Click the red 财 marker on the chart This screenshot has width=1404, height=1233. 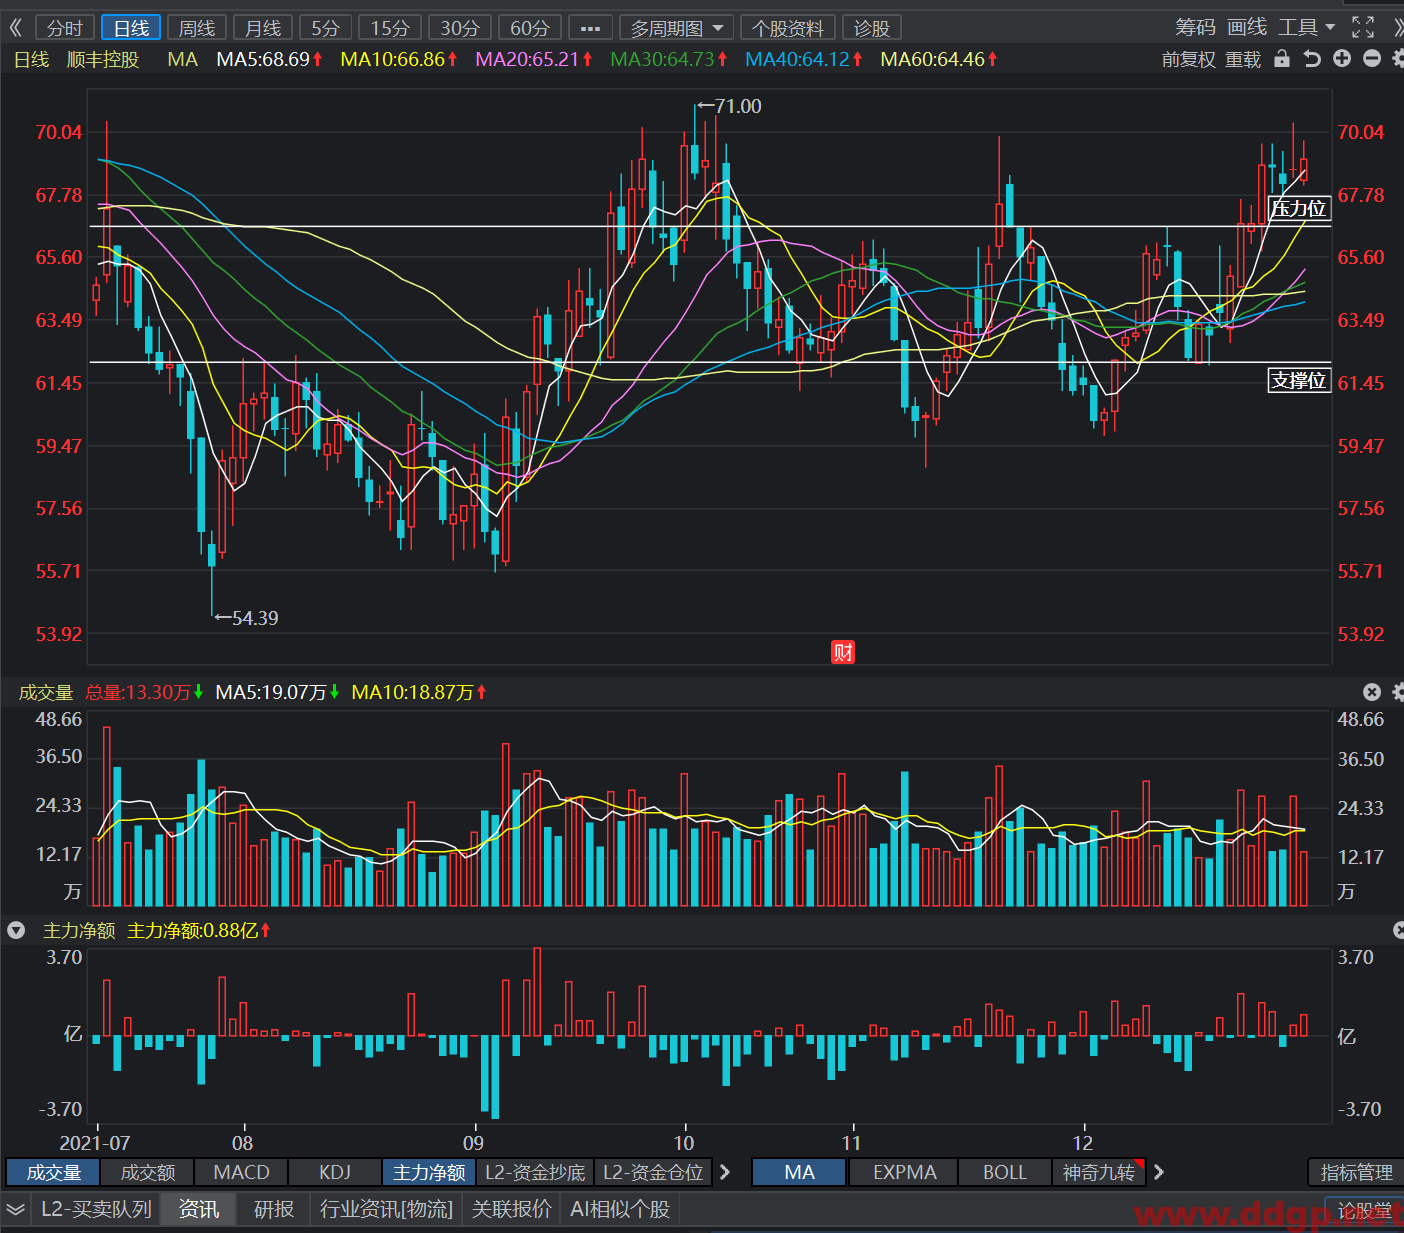point(843,652)
